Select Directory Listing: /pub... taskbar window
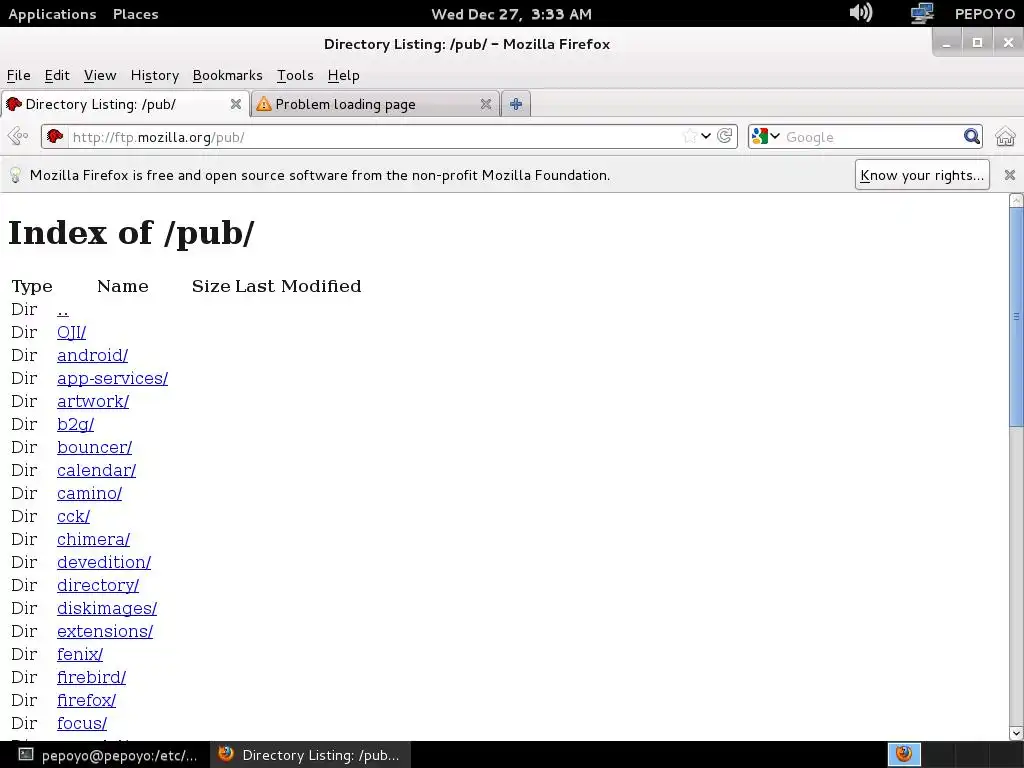This screenshot has width=1024, height=768. (310, 754)
